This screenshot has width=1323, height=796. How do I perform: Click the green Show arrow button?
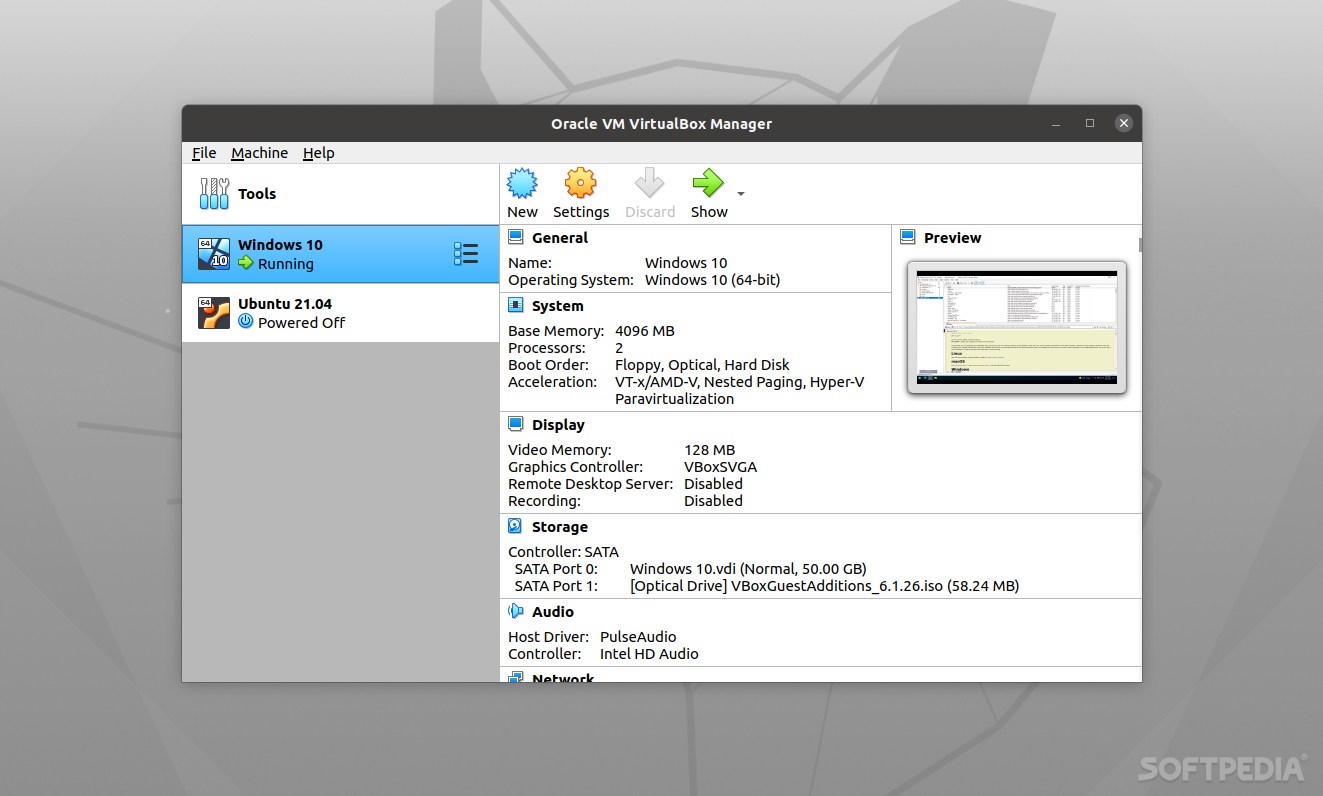click(708, 183)
